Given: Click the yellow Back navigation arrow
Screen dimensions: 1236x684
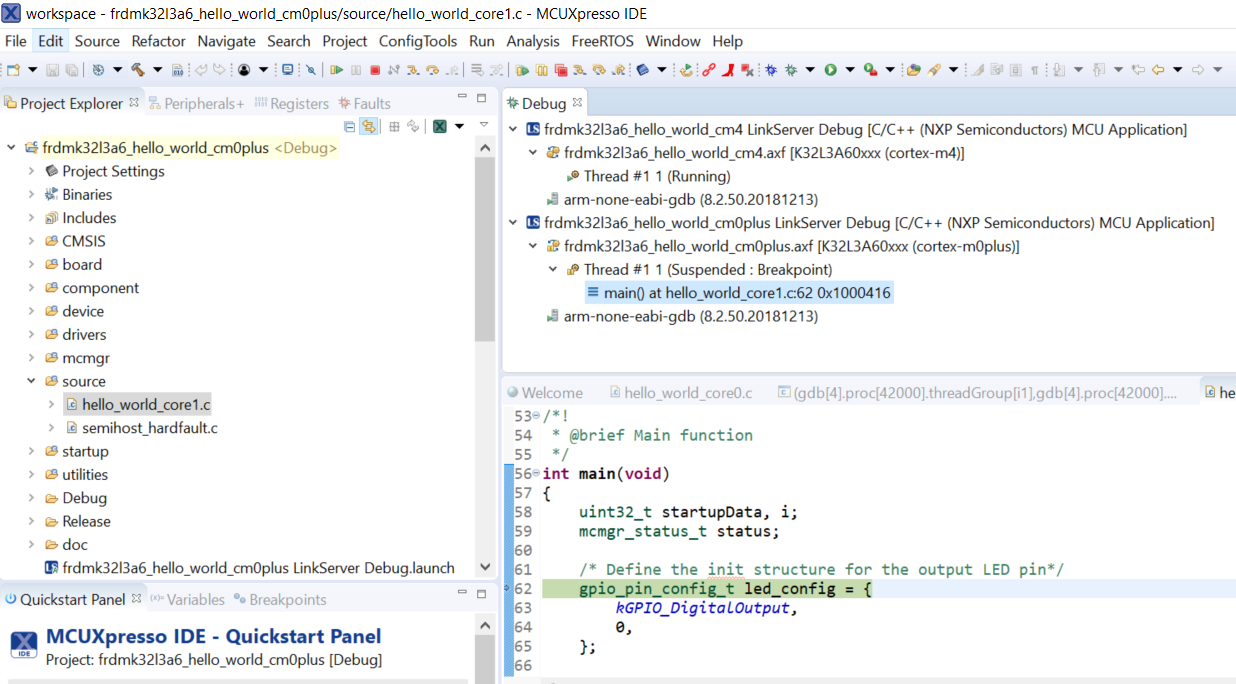Looking at the screenshot, I should tap(1158, 70).
